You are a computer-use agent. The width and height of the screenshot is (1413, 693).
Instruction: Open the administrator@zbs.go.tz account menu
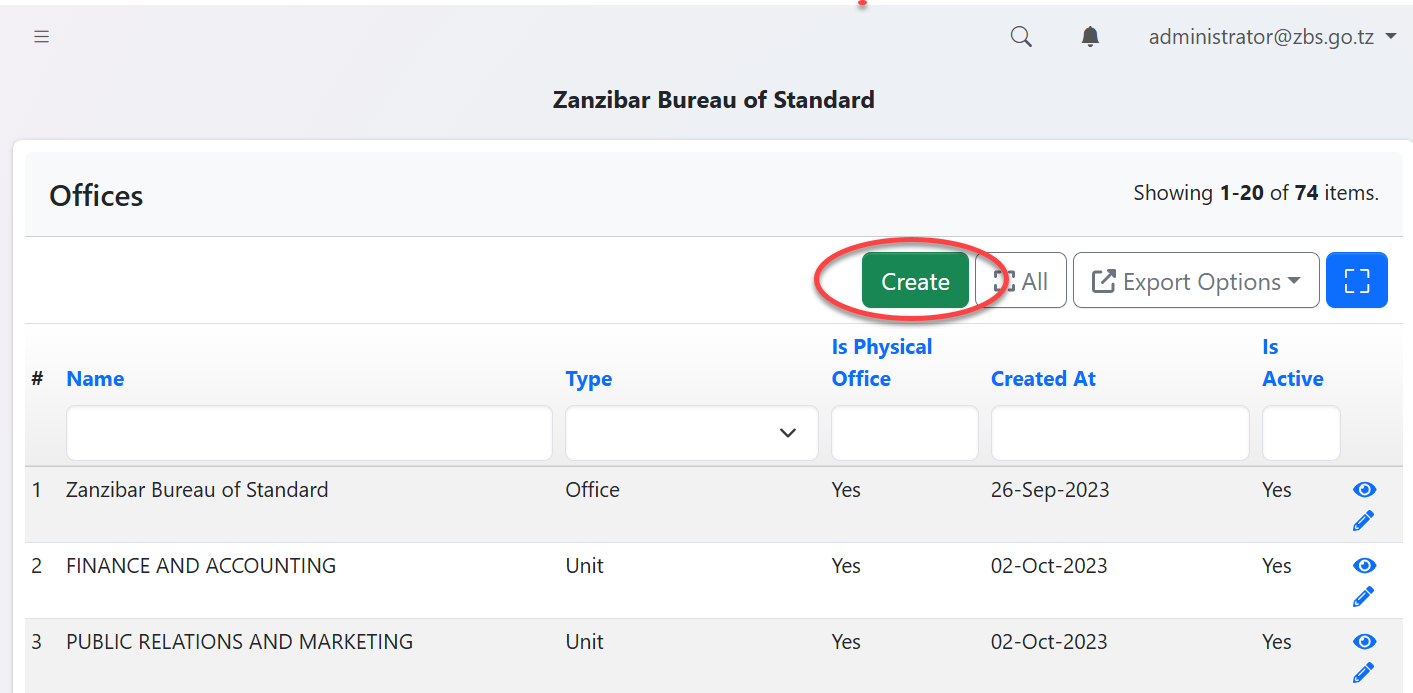[1271, 37]
